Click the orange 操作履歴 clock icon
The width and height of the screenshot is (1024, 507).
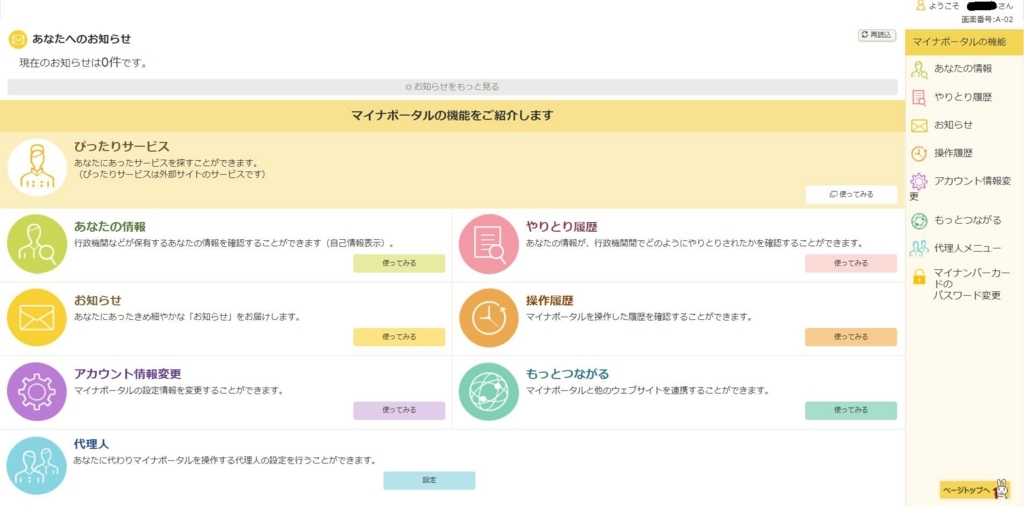488,318
